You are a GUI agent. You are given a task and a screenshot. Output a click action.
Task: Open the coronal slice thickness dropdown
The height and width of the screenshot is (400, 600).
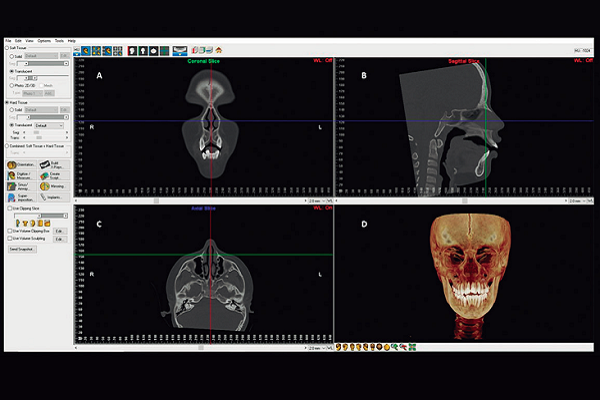(x=317, y=201)
